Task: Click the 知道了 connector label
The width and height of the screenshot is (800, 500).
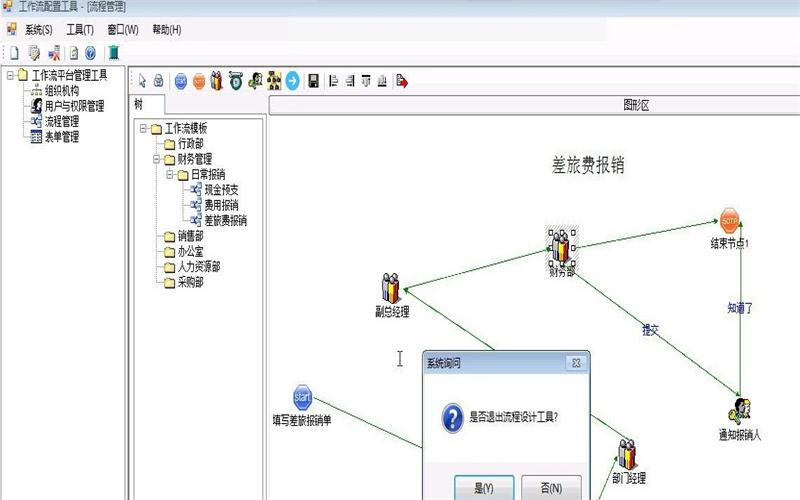Action: click(740, 308)
